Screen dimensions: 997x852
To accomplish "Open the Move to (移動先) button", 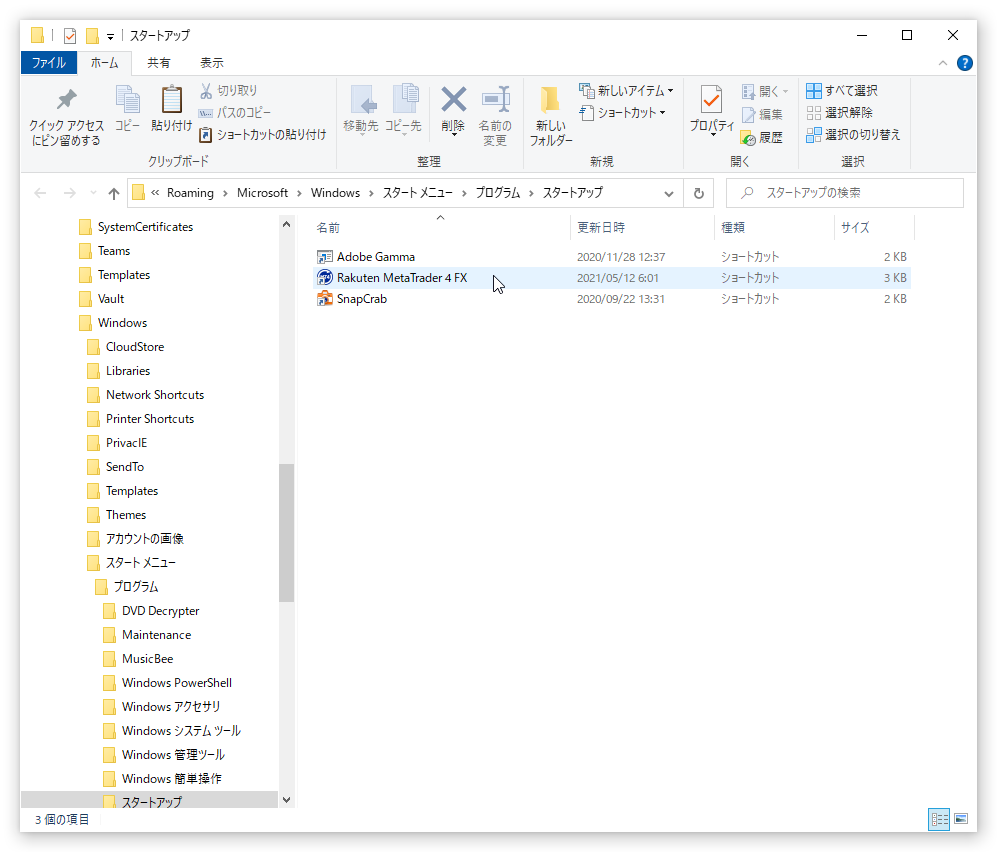I will 361,109.
